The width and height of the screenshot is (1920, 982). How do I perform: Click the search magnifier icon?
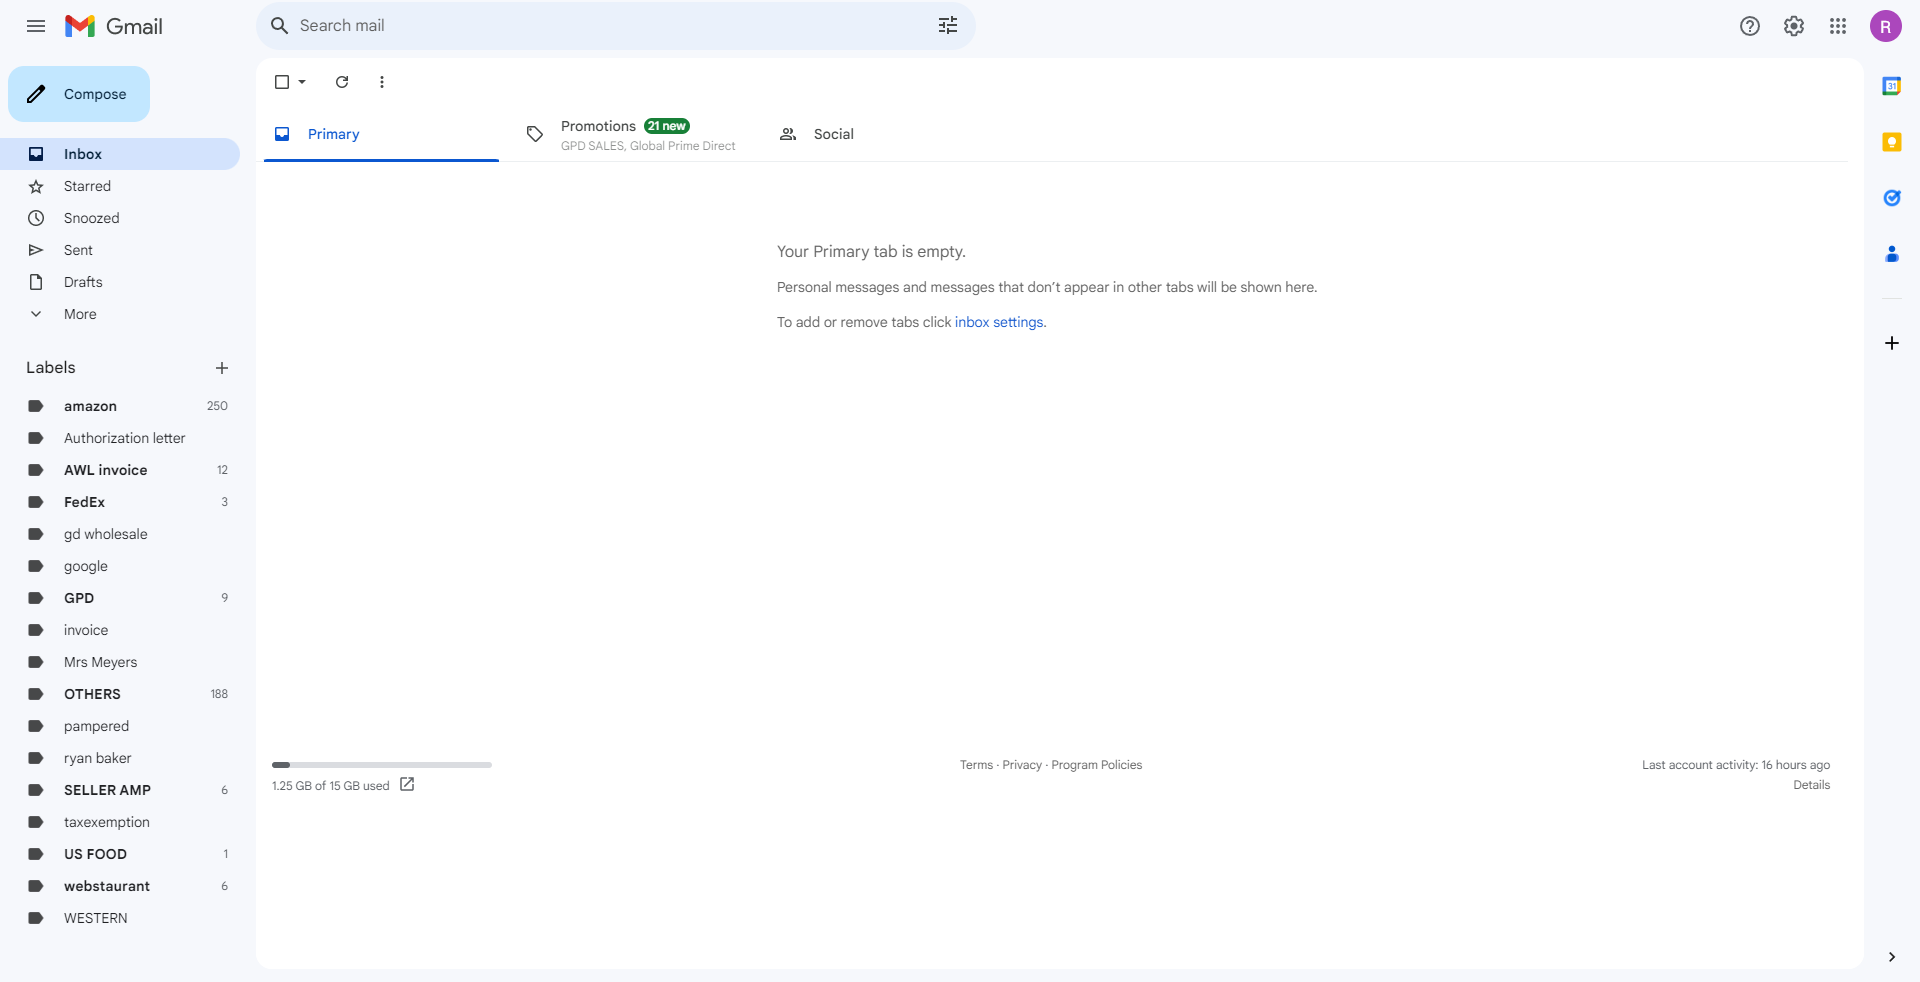point(280,26)
